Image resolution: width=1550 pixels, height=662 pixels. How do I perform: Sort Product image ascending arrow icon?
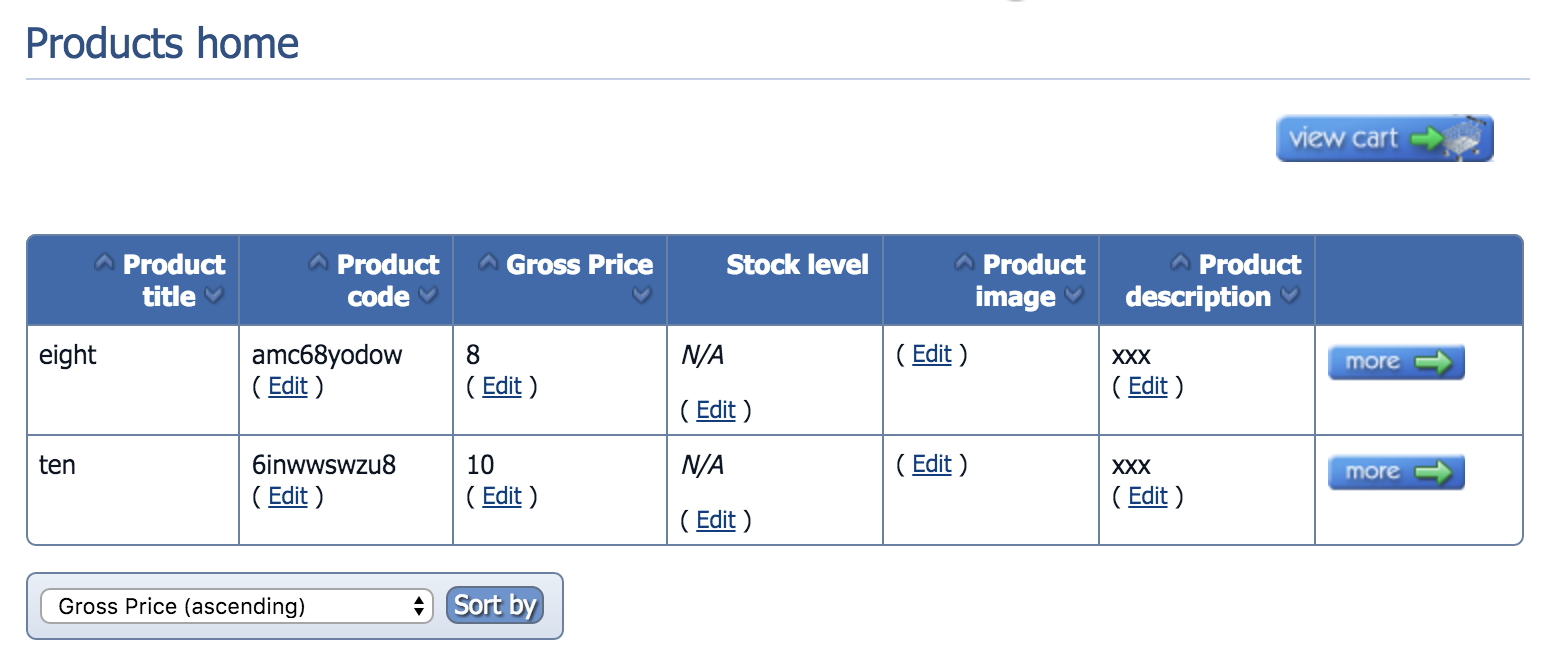[x=964, y=264]
